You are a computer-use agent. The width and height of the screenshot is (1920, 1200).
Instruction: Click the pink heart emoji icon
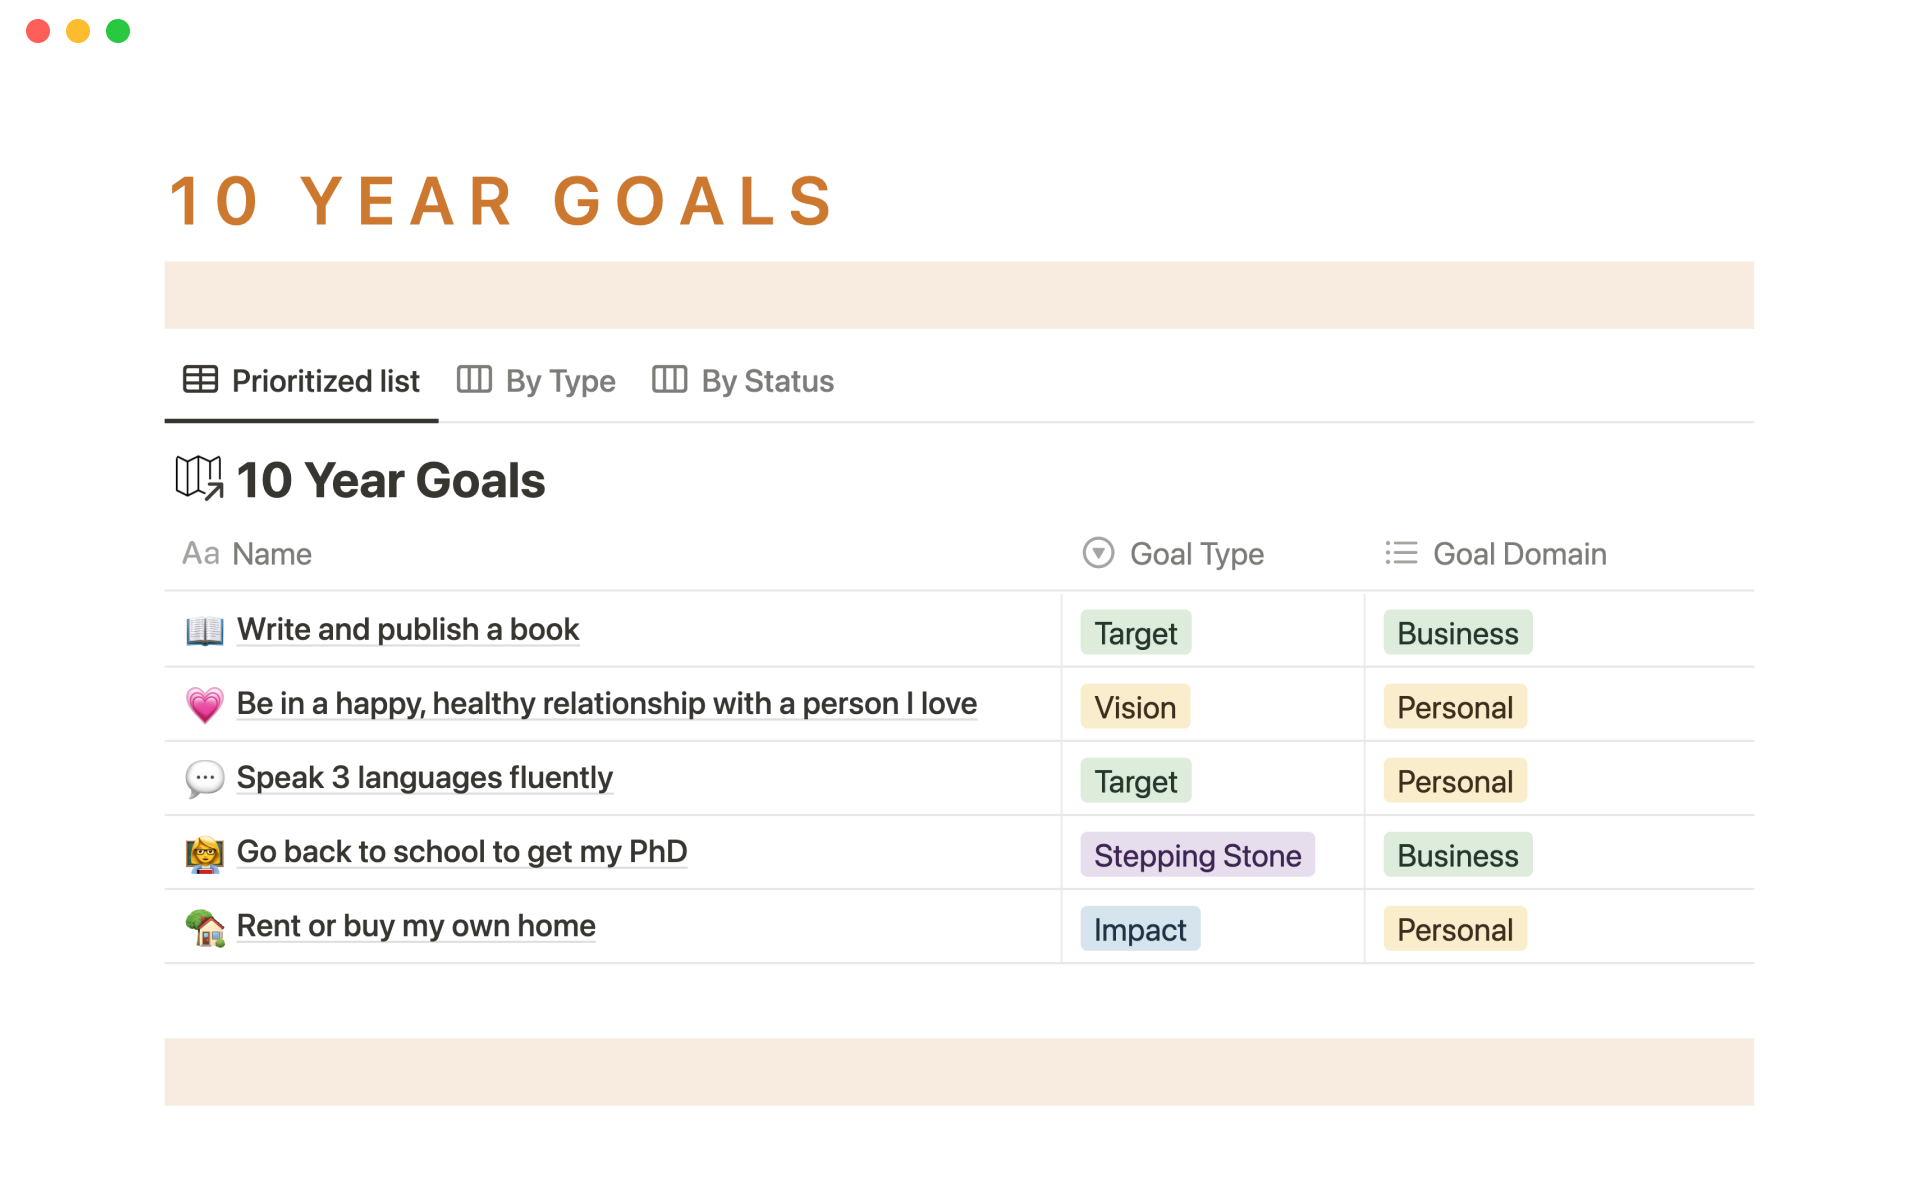[205, 705]
